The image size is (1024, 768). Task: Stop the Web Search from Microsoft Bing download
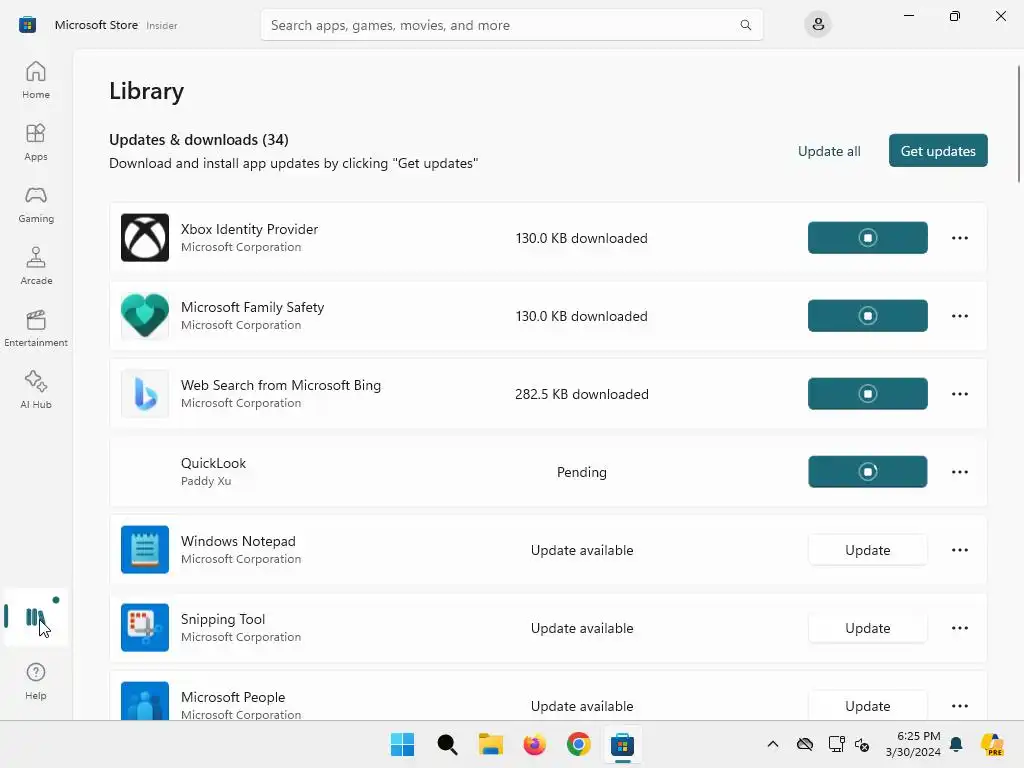(867, 394)
